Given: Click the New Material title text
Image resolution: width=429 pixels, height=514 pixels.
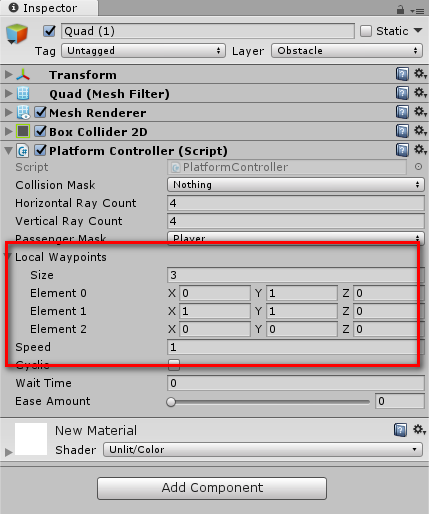Looking at the screenshot, I should point(96,430).
